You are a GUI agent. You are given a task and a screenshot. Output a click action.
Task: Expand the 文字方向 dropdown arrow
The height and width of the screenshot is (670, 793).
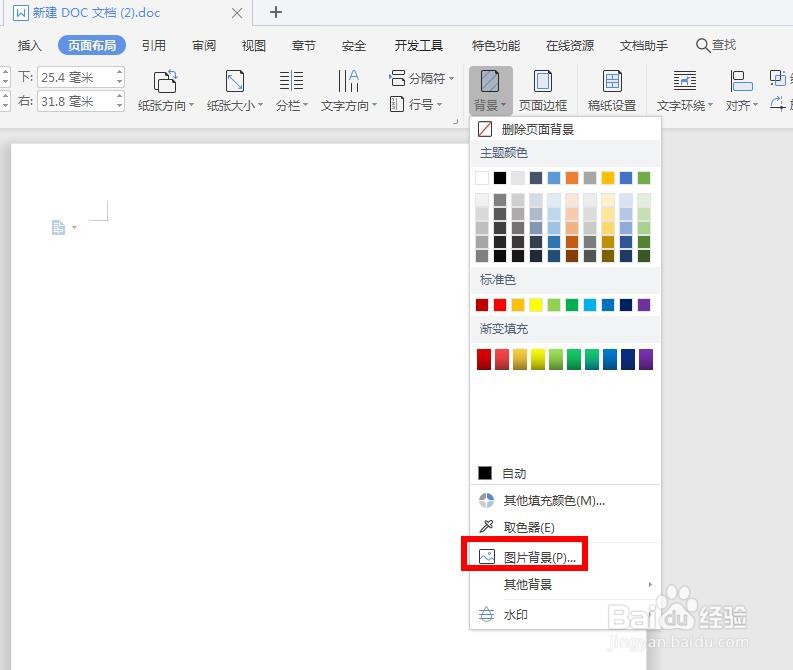(x=374, y=105)
